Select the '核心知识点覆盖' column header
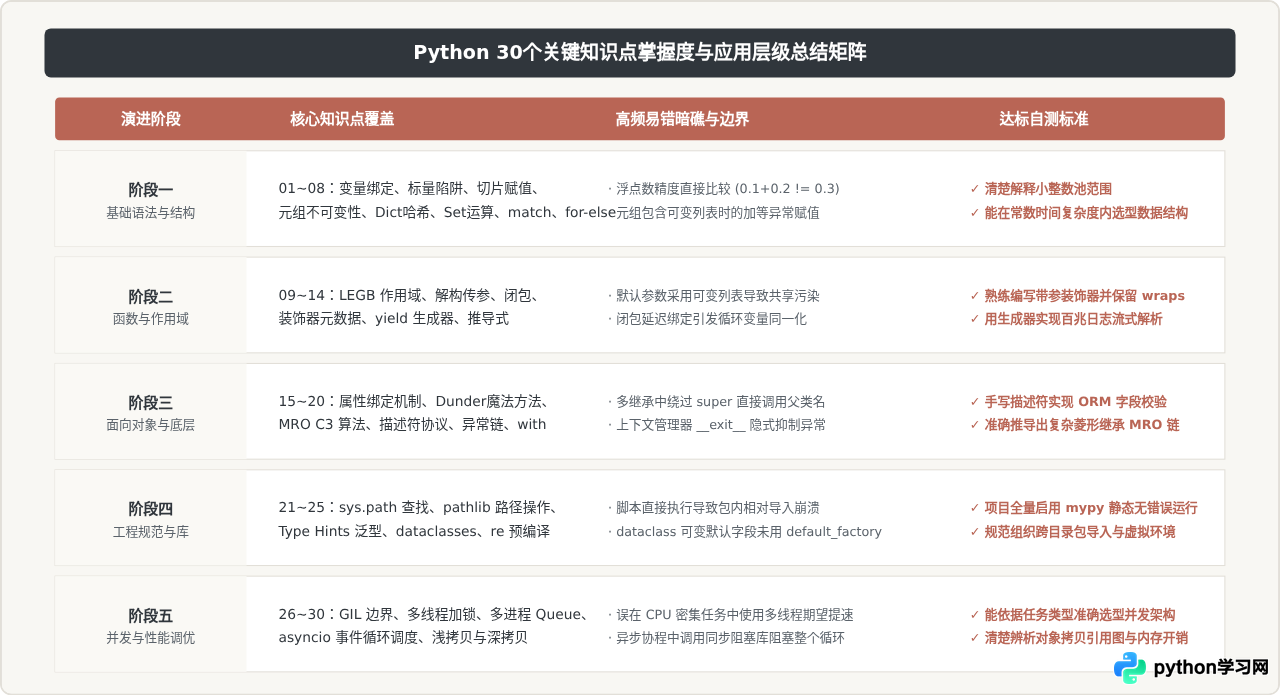This screenshot has height=696, width=1280. point(342,119)
